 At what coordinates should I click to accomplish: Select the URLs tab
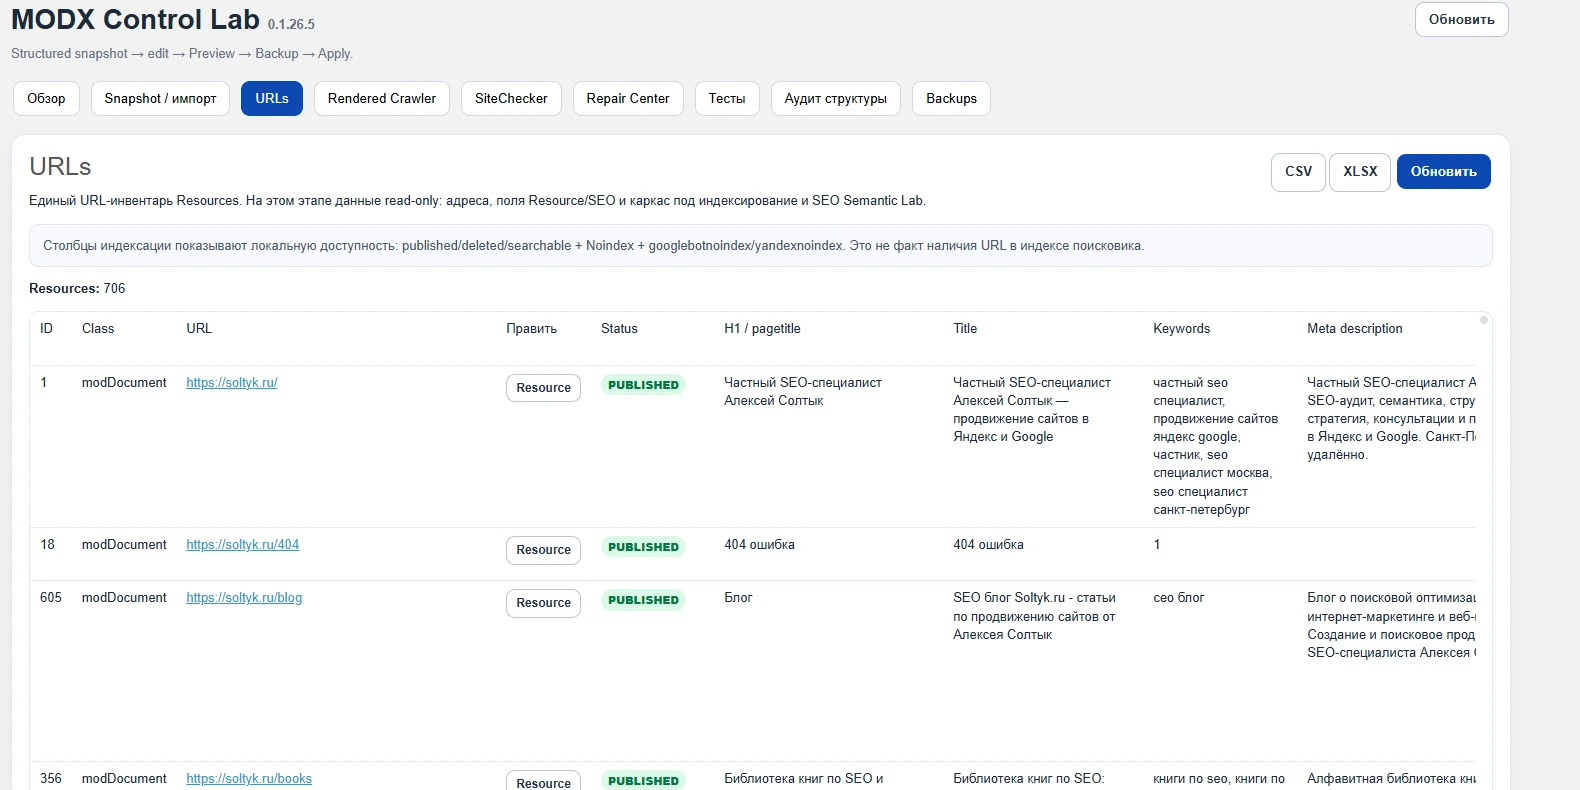272,98
